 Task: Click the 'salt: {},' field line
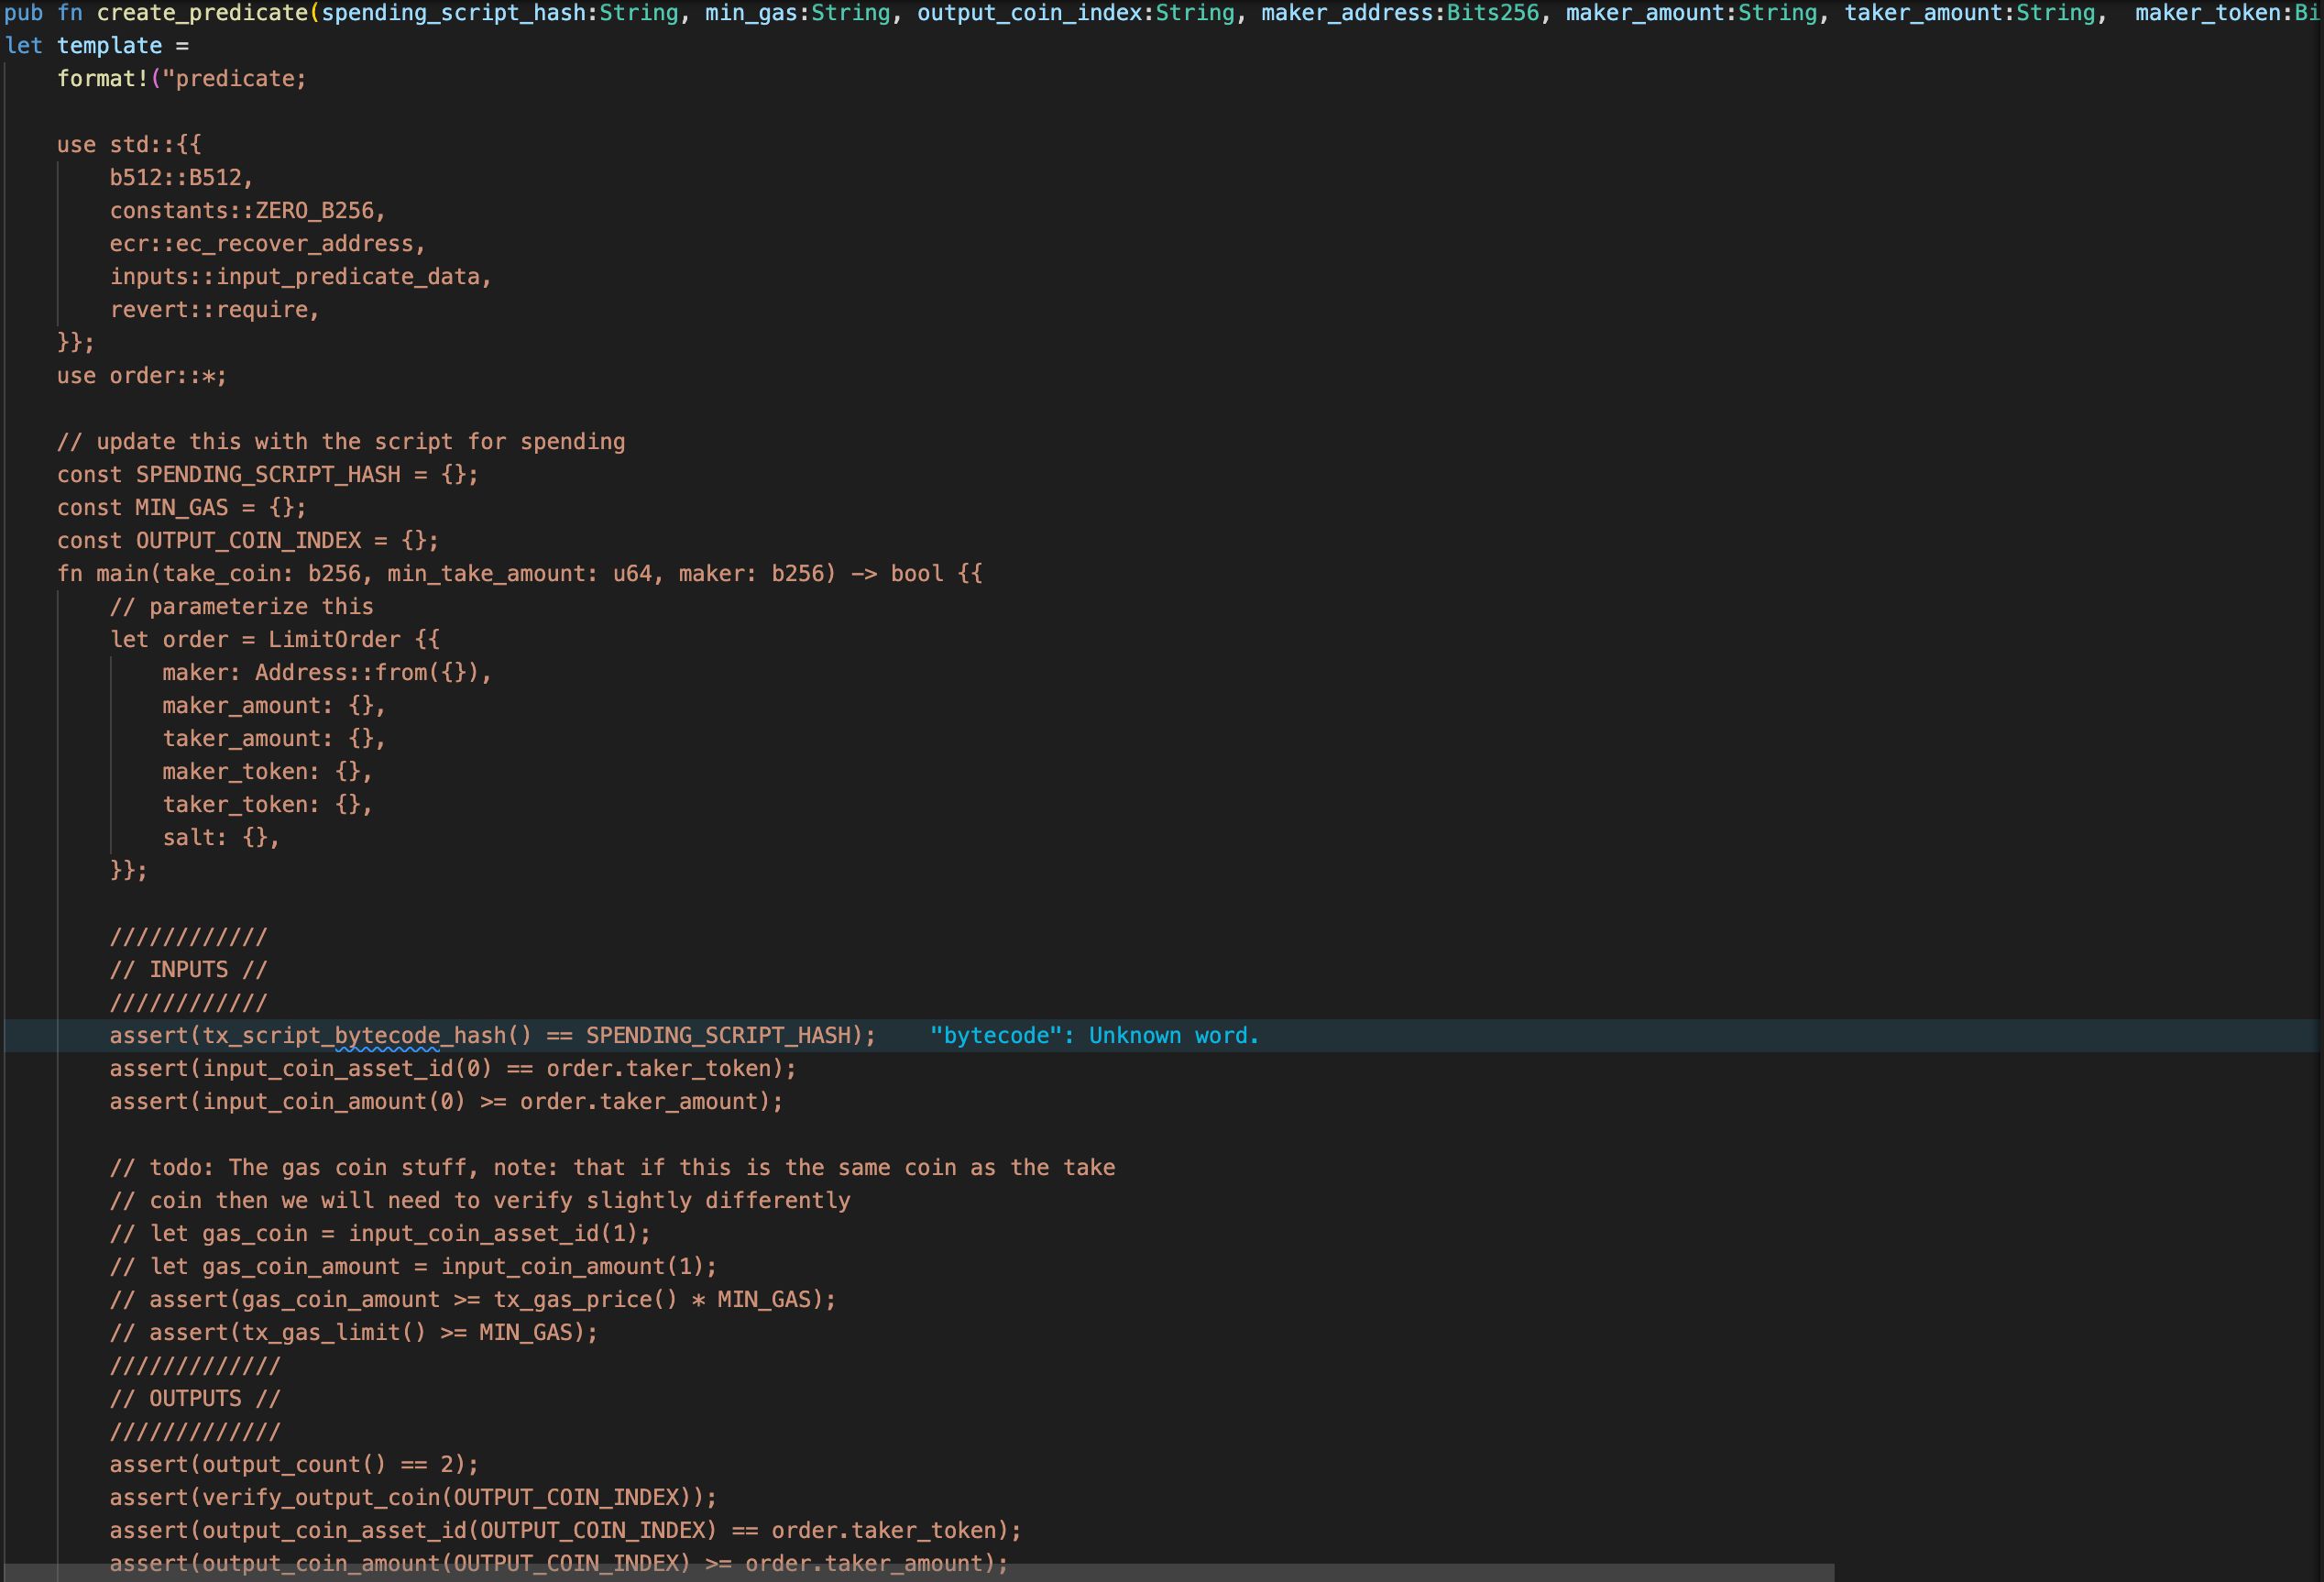click(x=222, y=838)
